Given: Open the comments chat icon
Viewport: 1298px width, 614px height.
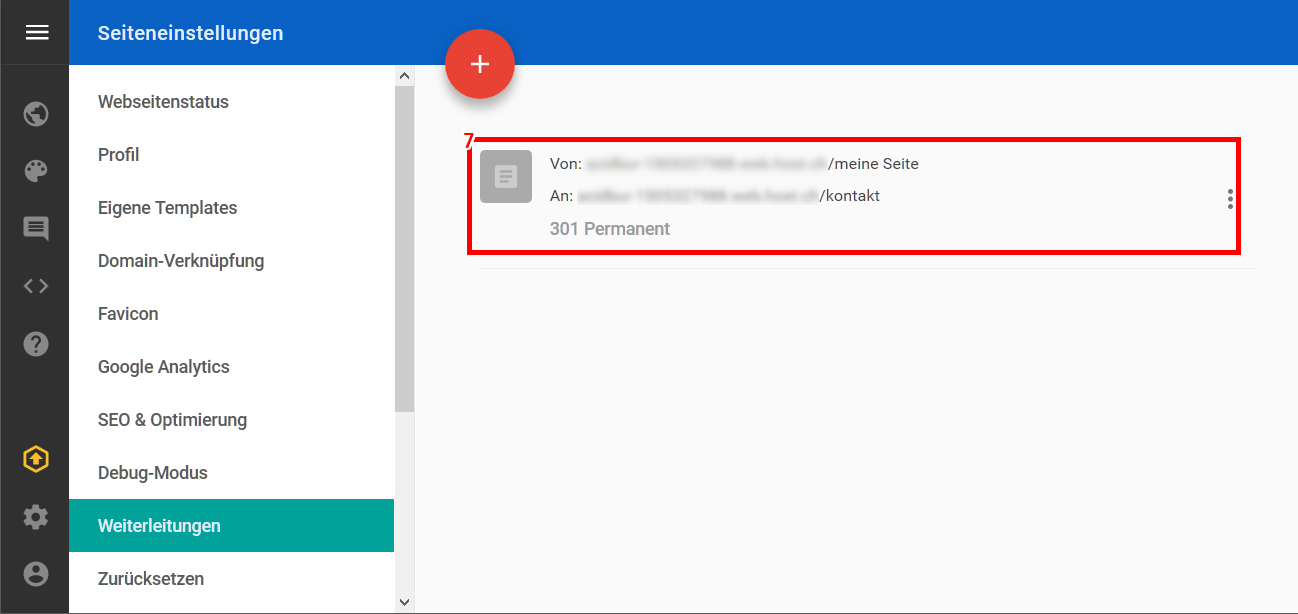Looking at the screenshot, I should 36,229.
